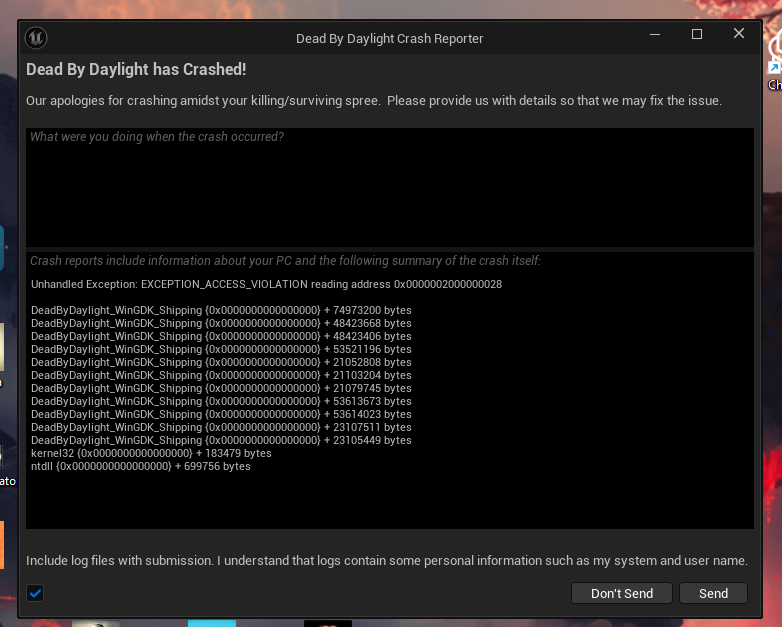Viewport: 782px width, 627px height.
Task: Maximize the Crash Reporter window
Action: click(x=697, y=34)
